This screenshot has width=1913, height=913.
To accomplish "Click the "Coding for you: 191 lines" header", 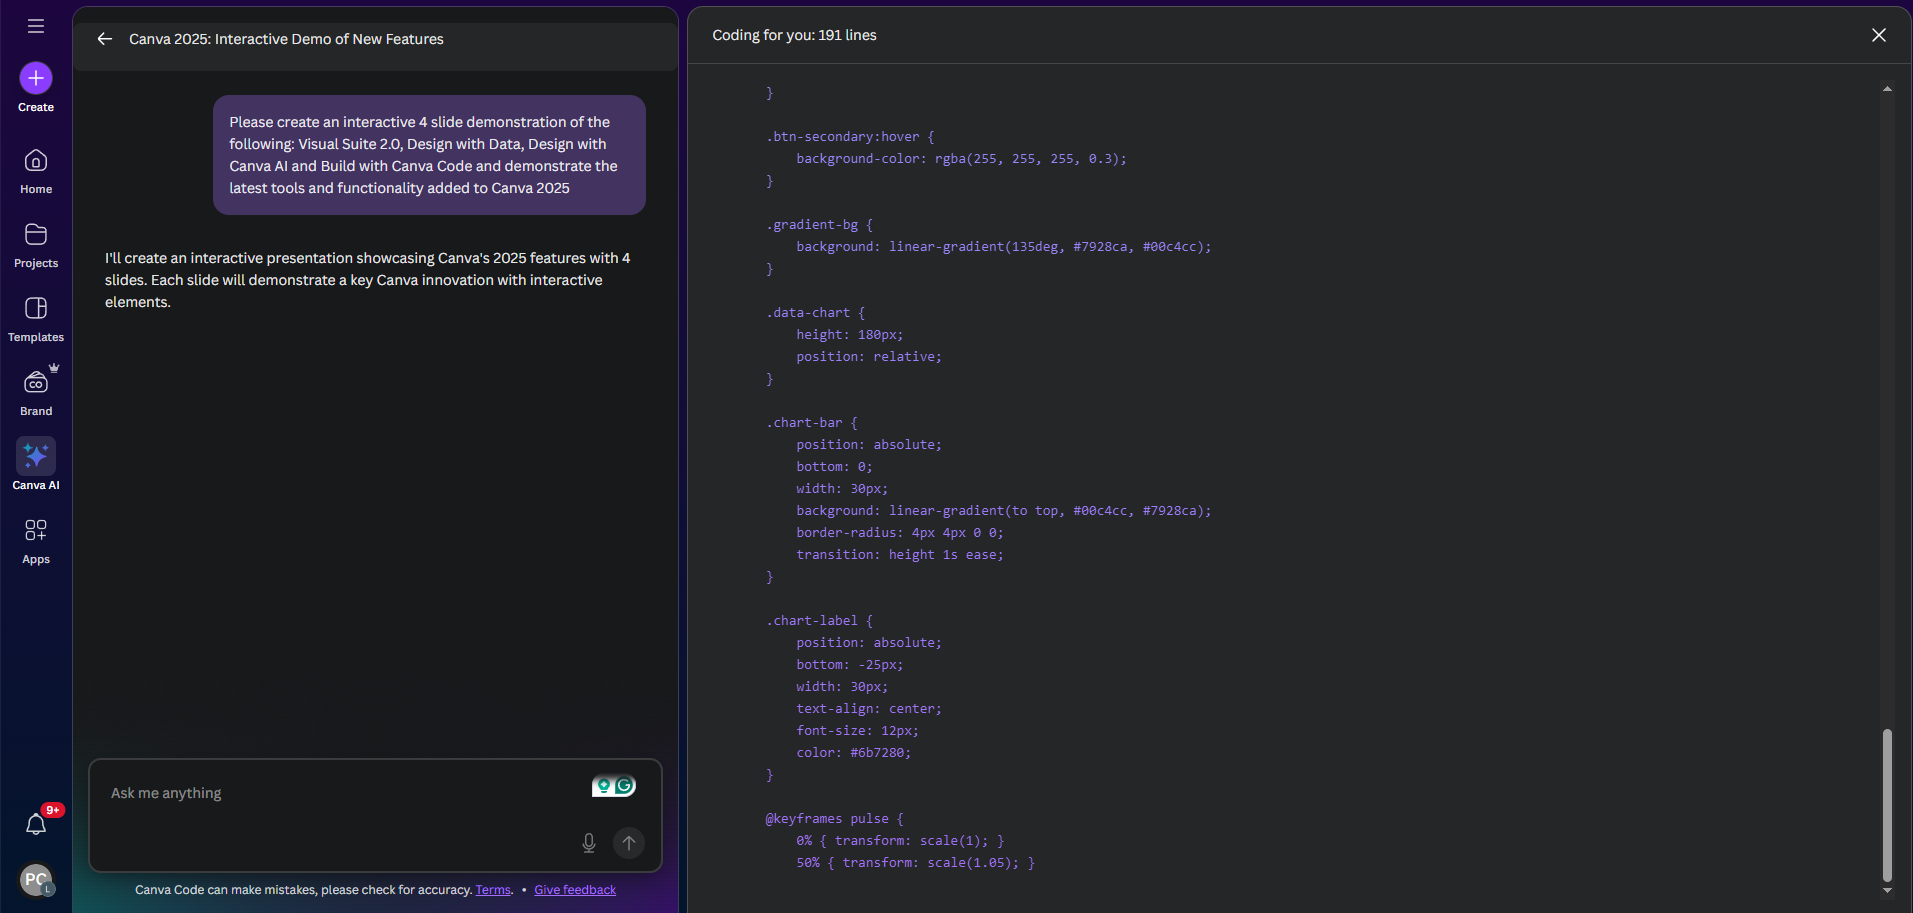I will [x=794, y=35].
